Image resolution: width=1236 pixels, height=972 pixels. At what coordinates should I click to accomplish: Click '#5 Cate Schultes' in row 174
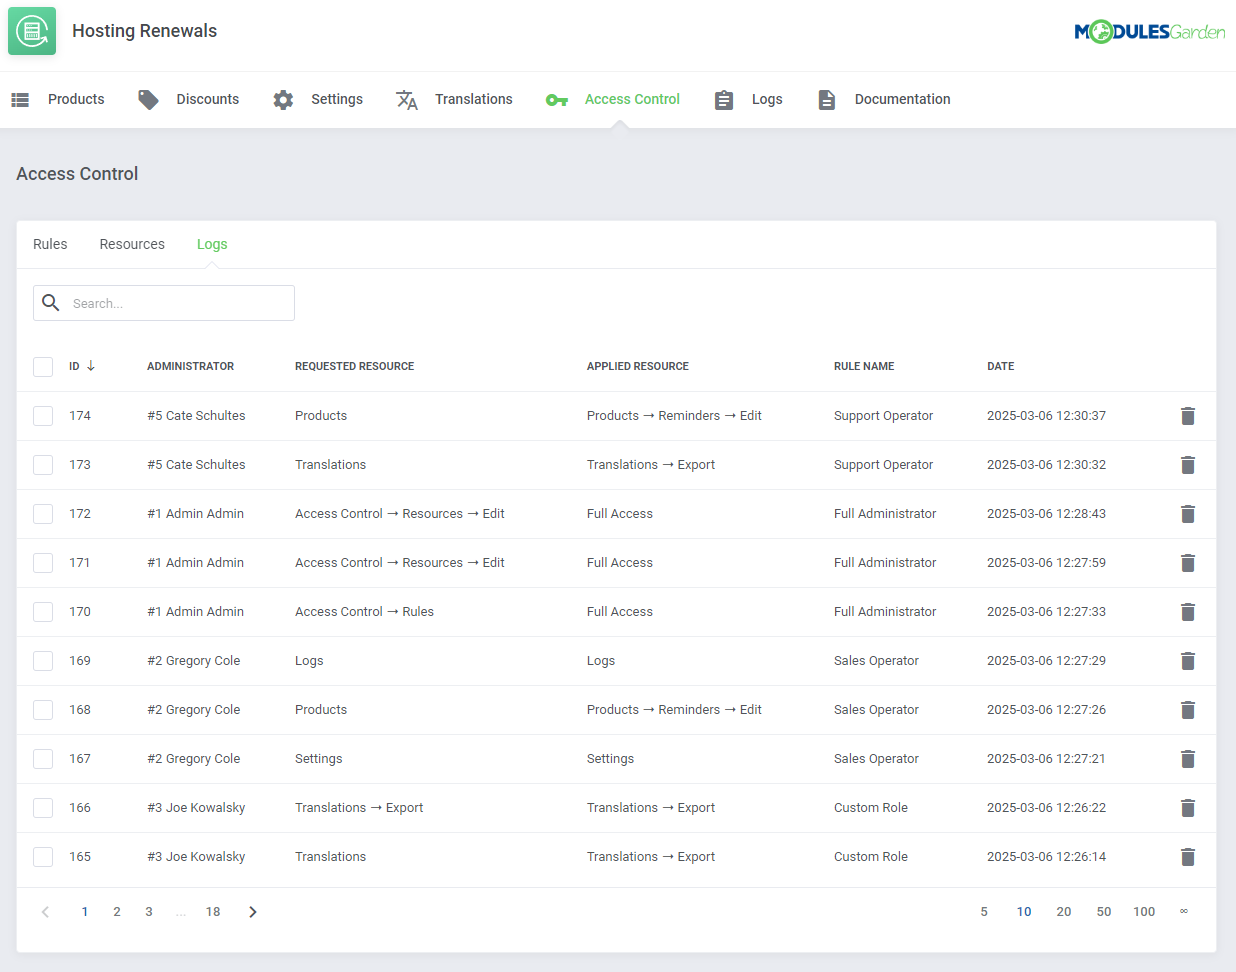coord(196,416)
